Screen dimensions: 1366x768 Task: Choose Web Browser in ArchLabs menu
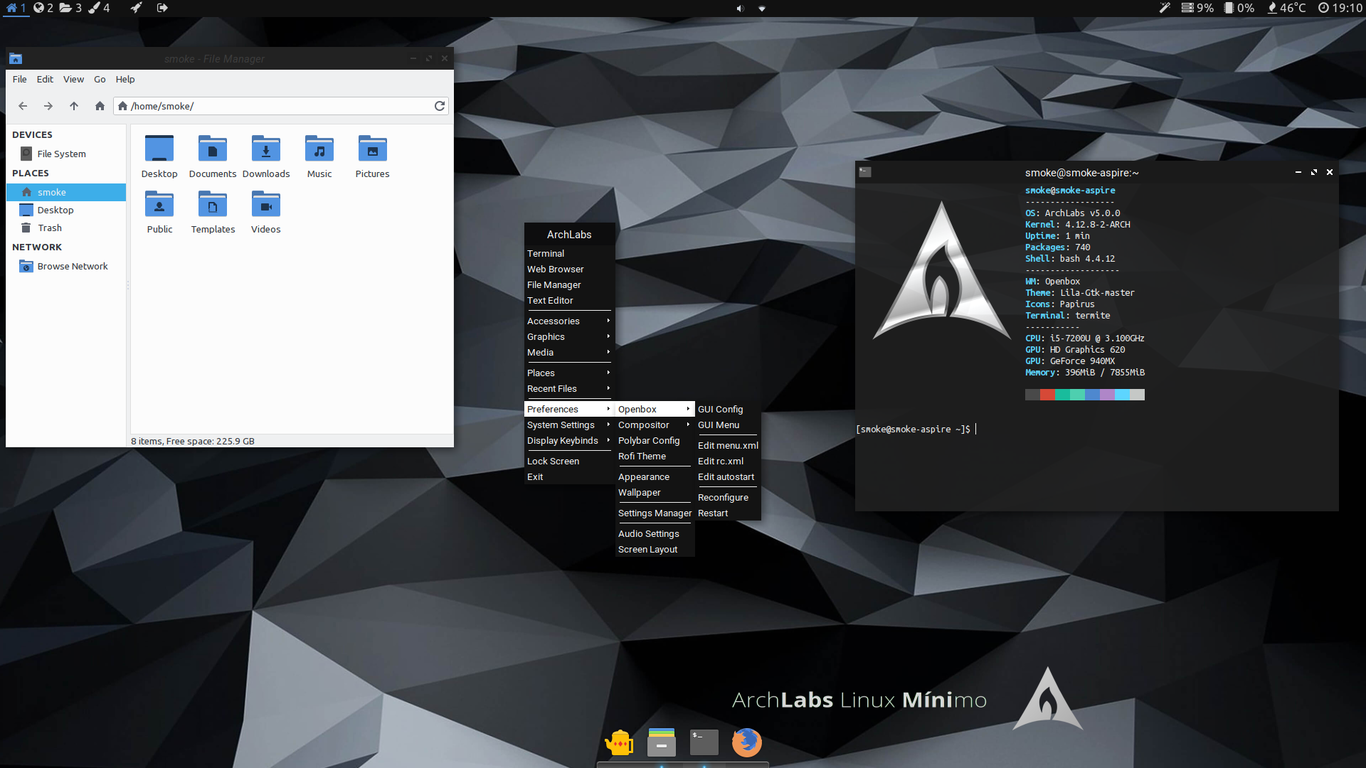(x=569, y=269)
